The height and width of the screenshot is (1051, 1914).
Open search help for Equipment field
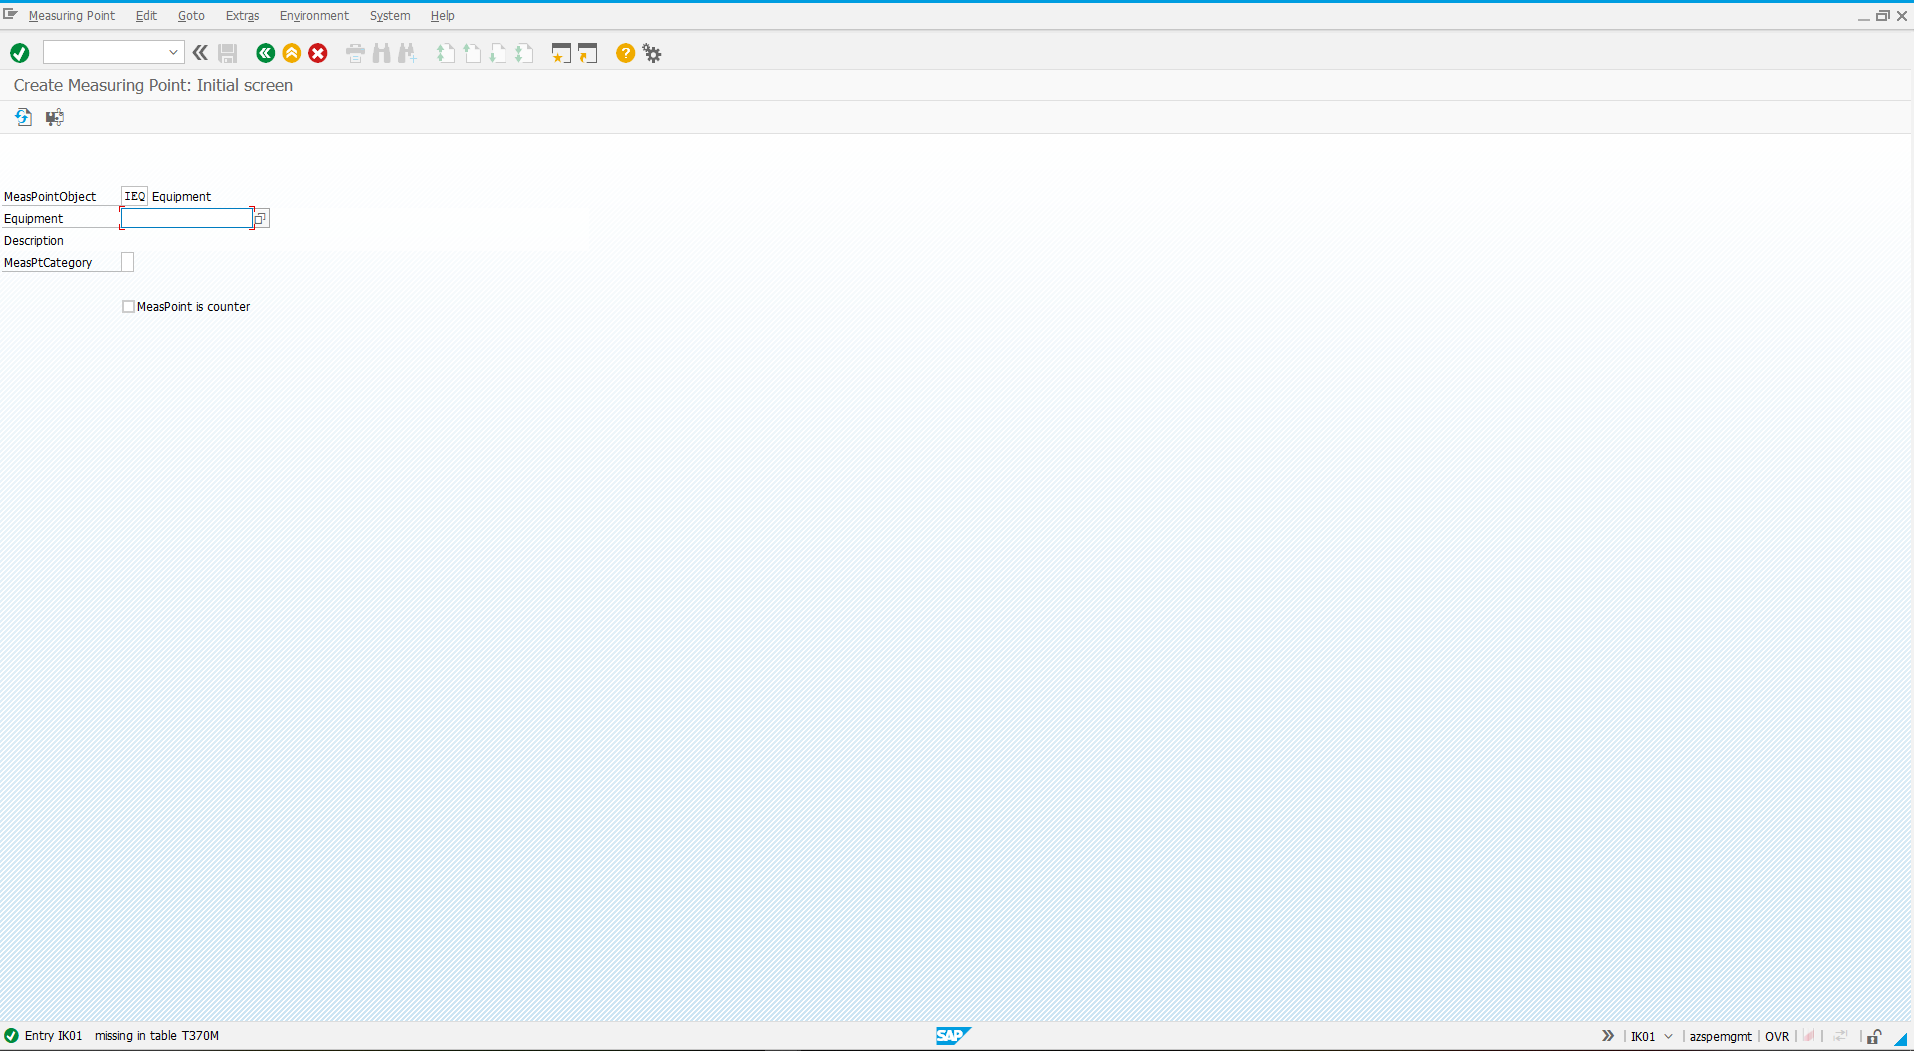click(261, 218)
